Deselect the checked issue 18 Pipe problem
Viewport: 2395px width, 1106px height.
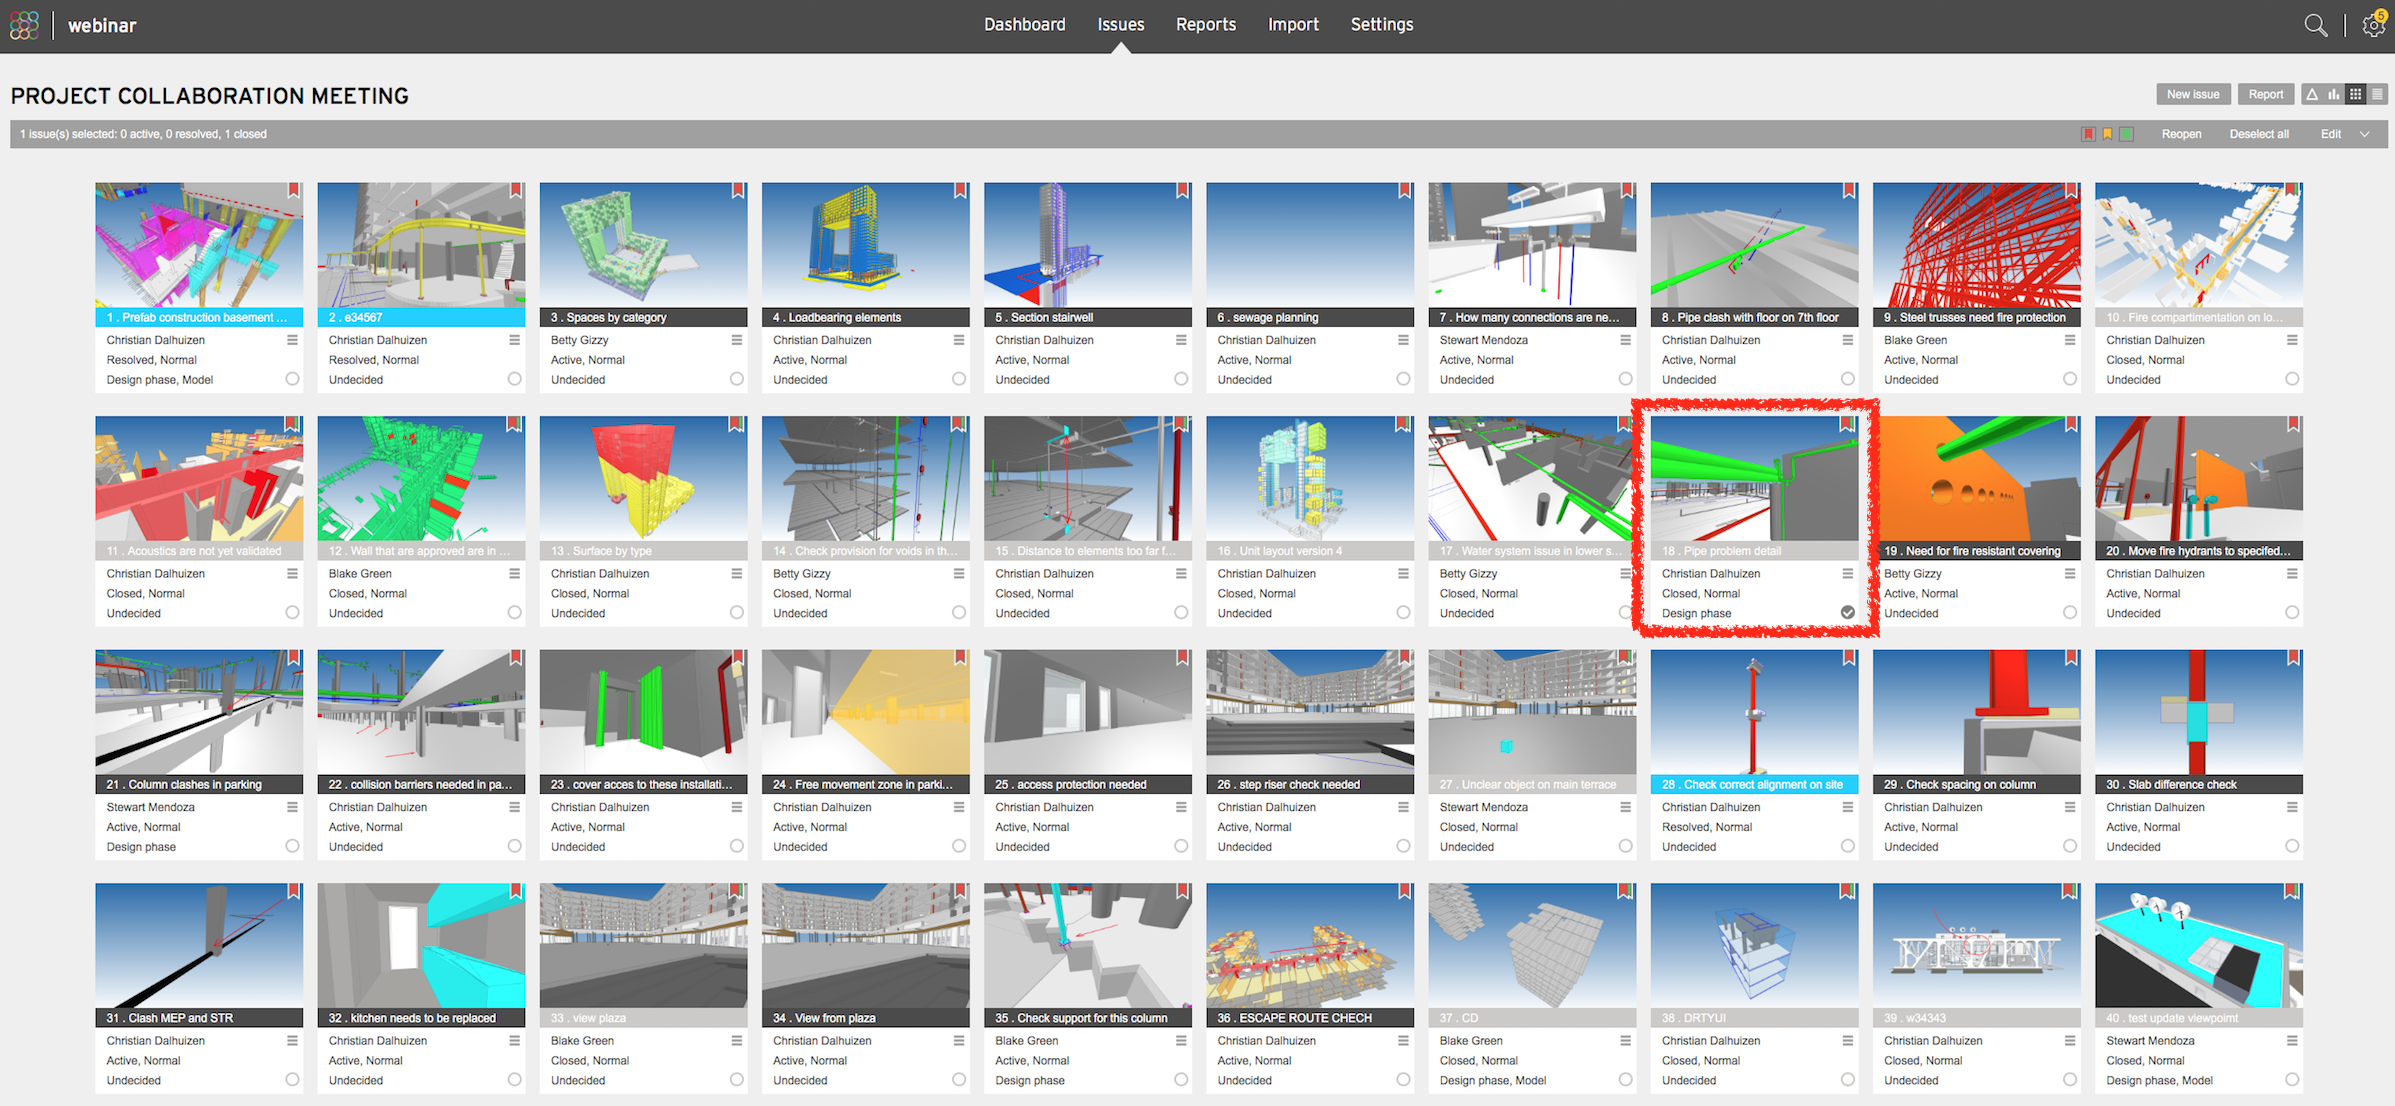click(1847, 612)
